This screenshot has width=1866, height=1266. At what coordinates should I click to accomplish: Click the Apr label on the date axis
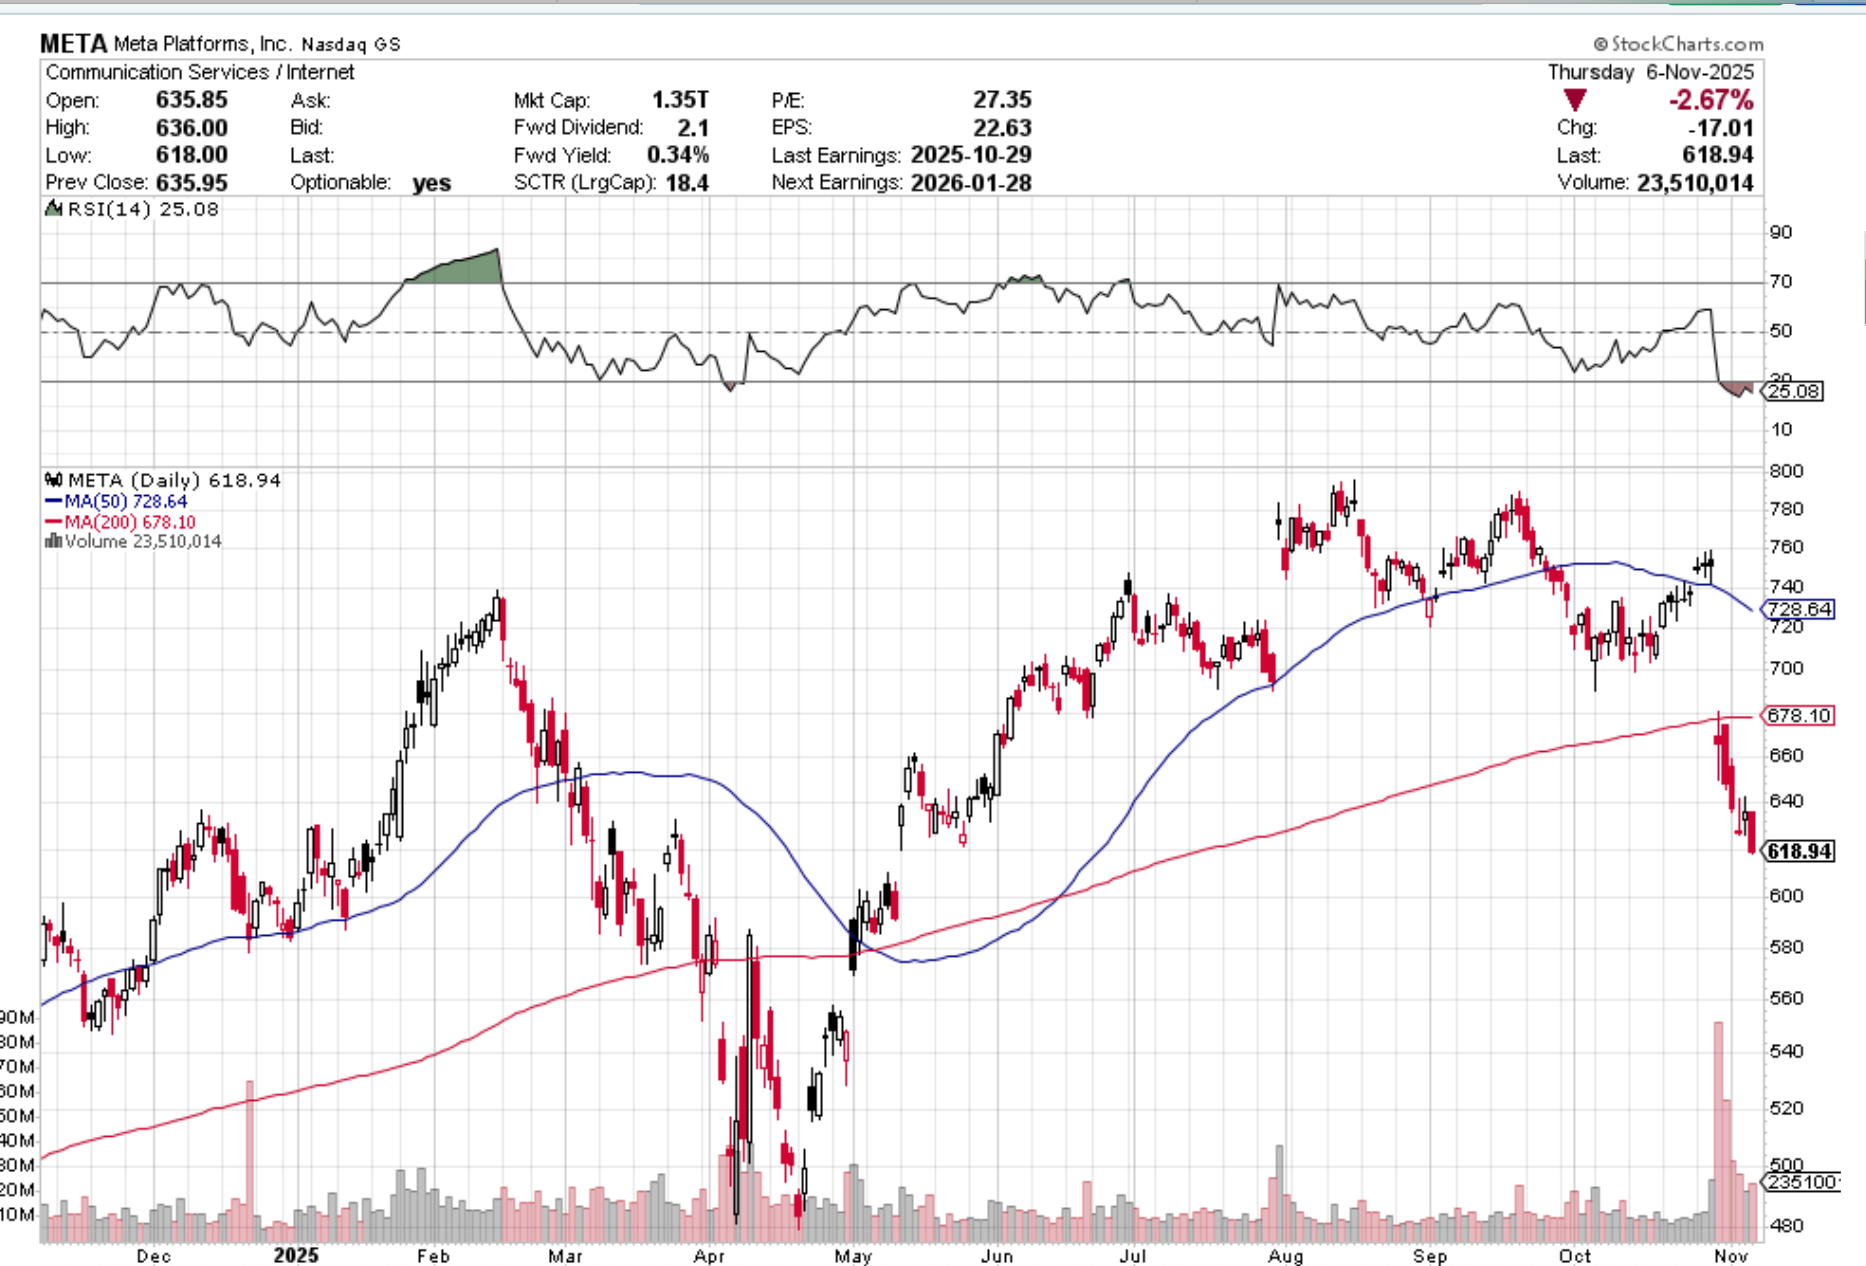[x=709, y=1255]
